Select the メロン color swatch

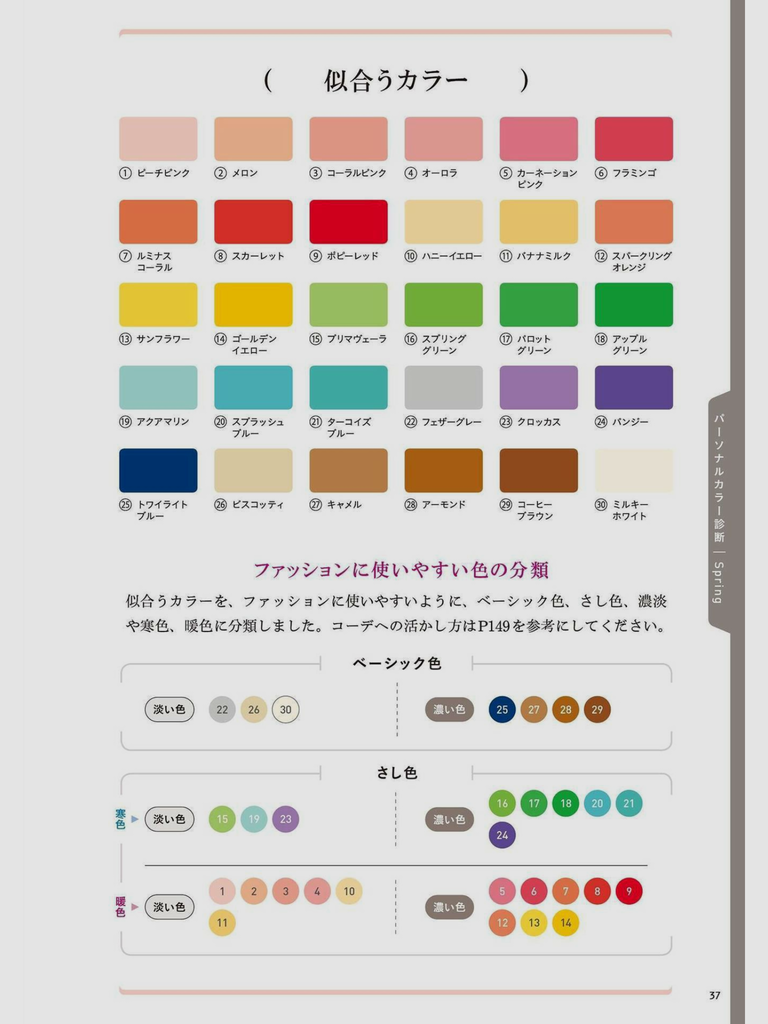pos(253,138)
